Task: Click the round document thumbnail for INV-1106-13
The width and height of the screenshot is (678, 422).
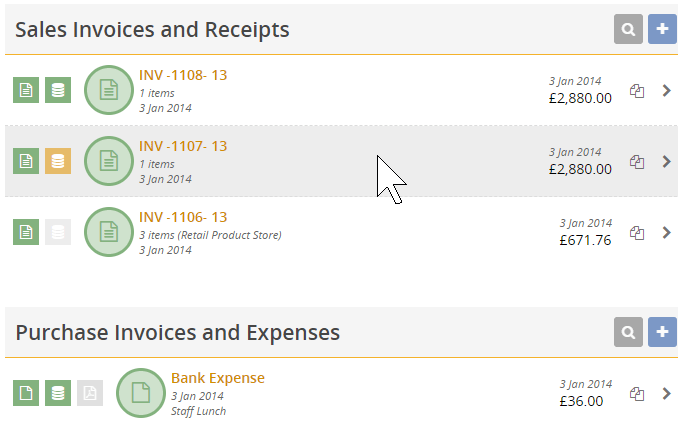Action: click(109, 232)
